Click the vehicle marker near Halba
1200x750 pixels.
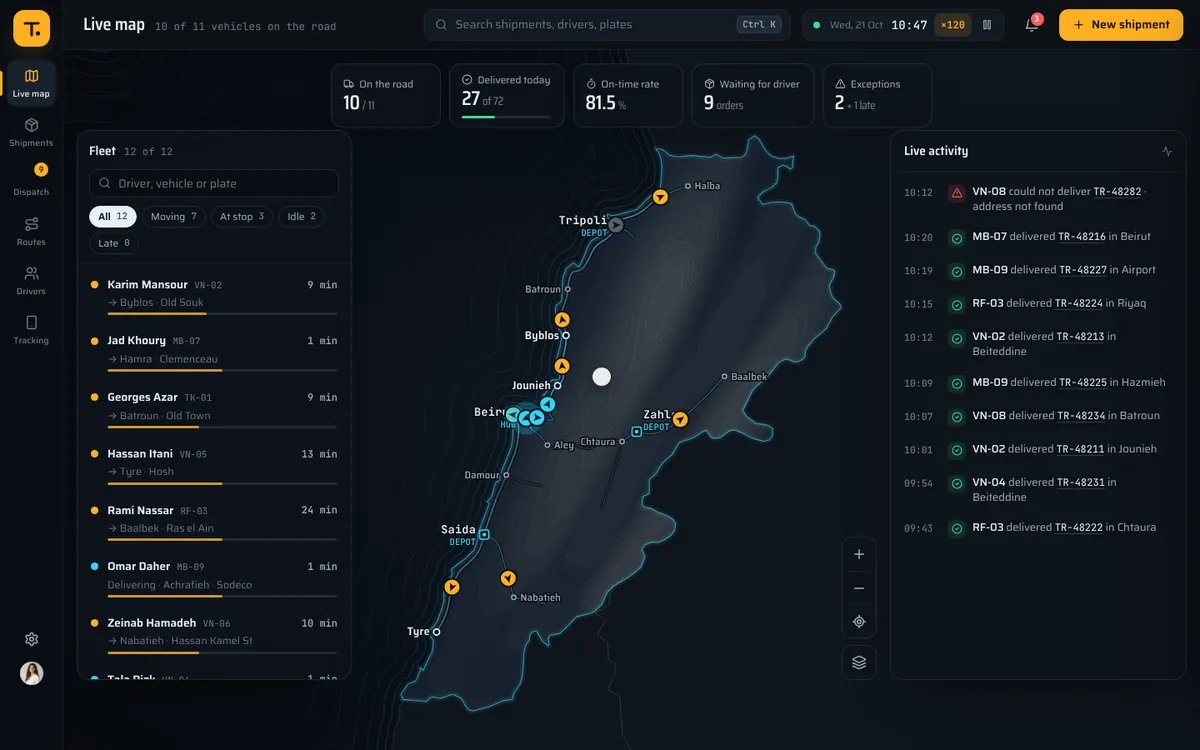click(660, 197)
